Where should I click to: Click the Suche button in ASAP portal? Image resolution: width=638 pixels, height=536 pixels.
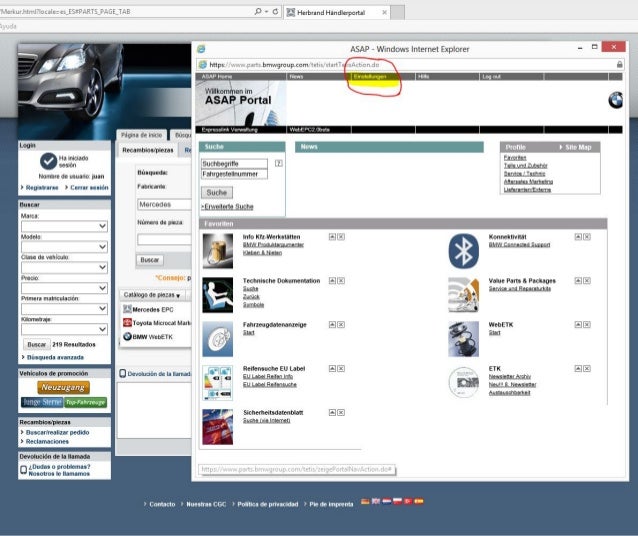pyautogui.click(x=217, y=193)
